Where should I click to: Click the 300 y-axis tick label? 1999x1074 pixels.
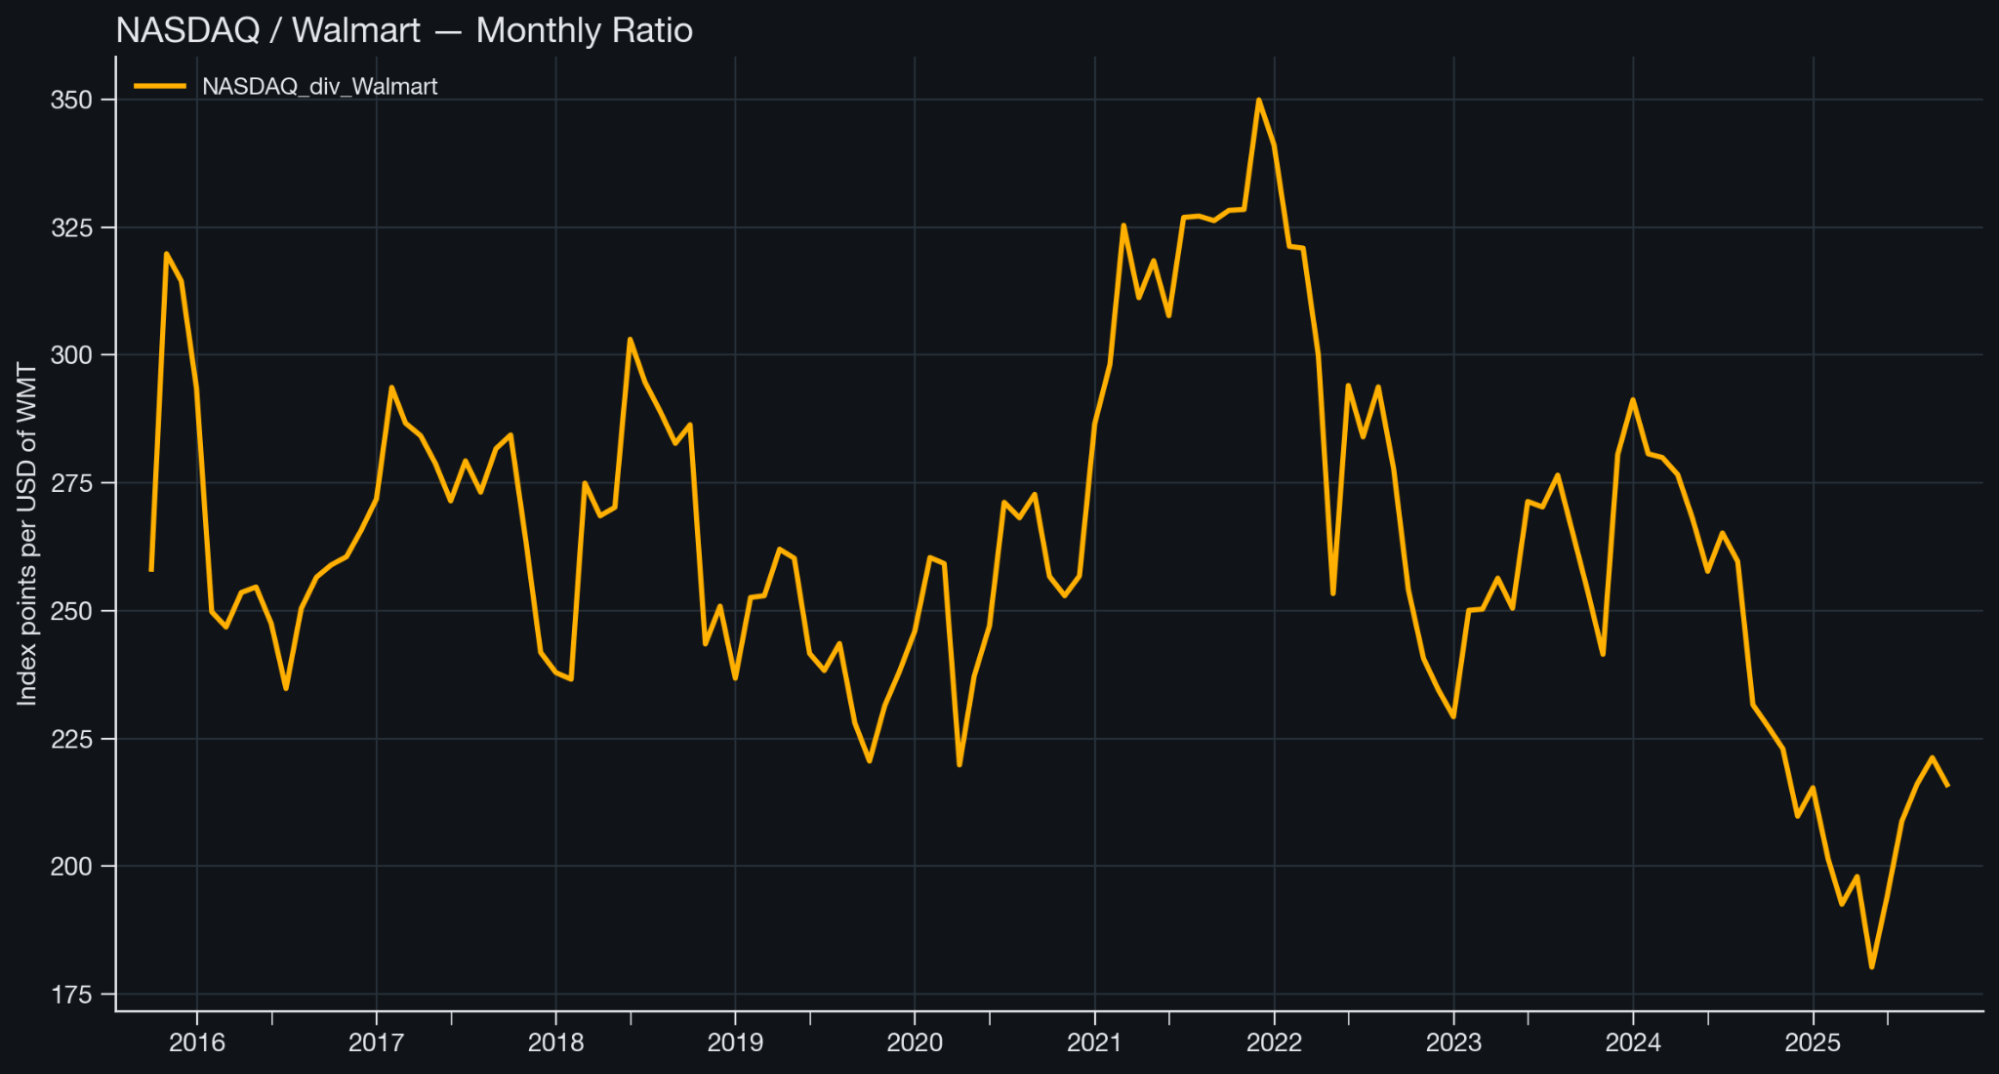pos(71,355)
